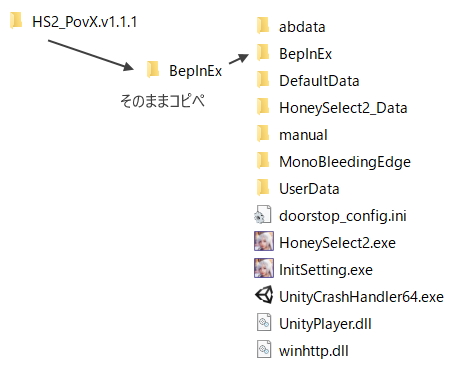
Task: Open the DefaultData folder label
Action: tap(319, 81)
